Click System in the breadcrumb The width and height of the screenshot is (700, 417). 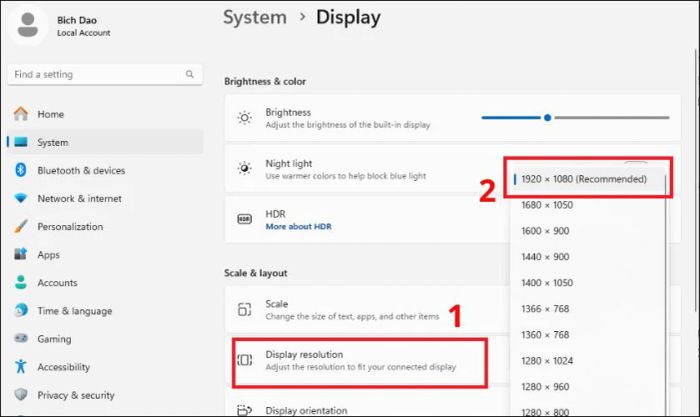254,17
